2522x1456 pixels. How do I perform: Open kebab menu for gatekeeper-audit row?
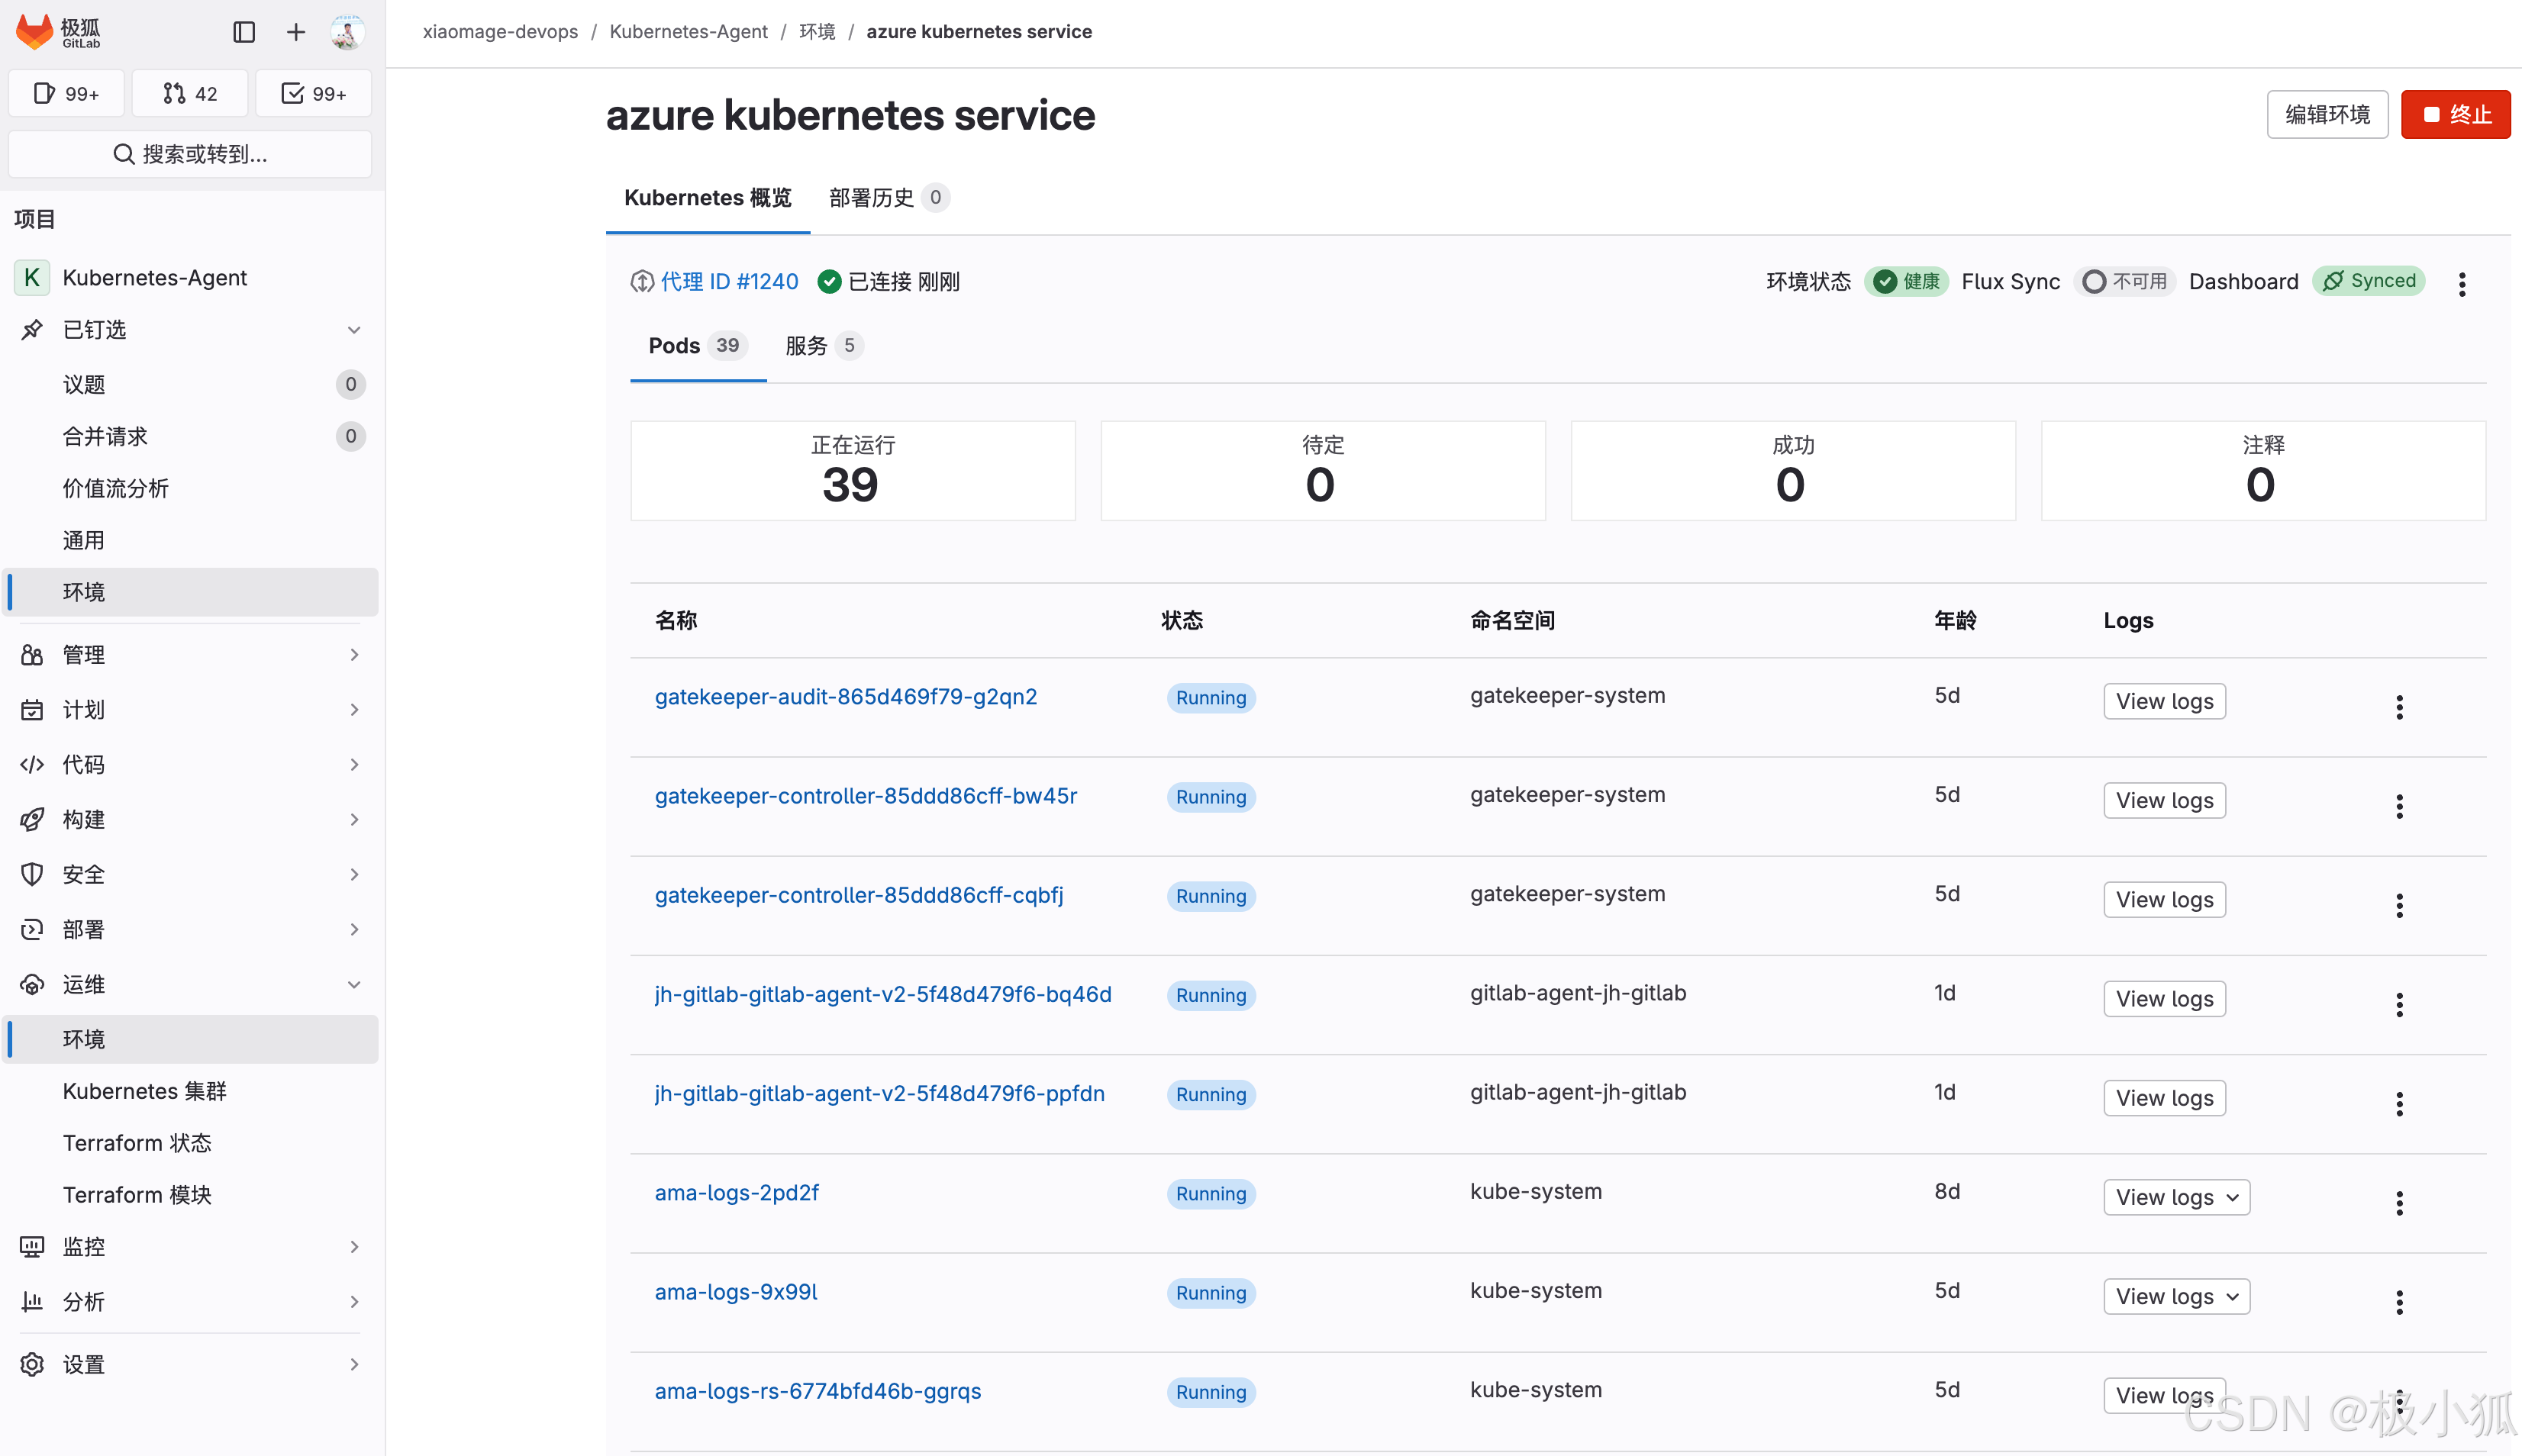tap(2399, 707)
